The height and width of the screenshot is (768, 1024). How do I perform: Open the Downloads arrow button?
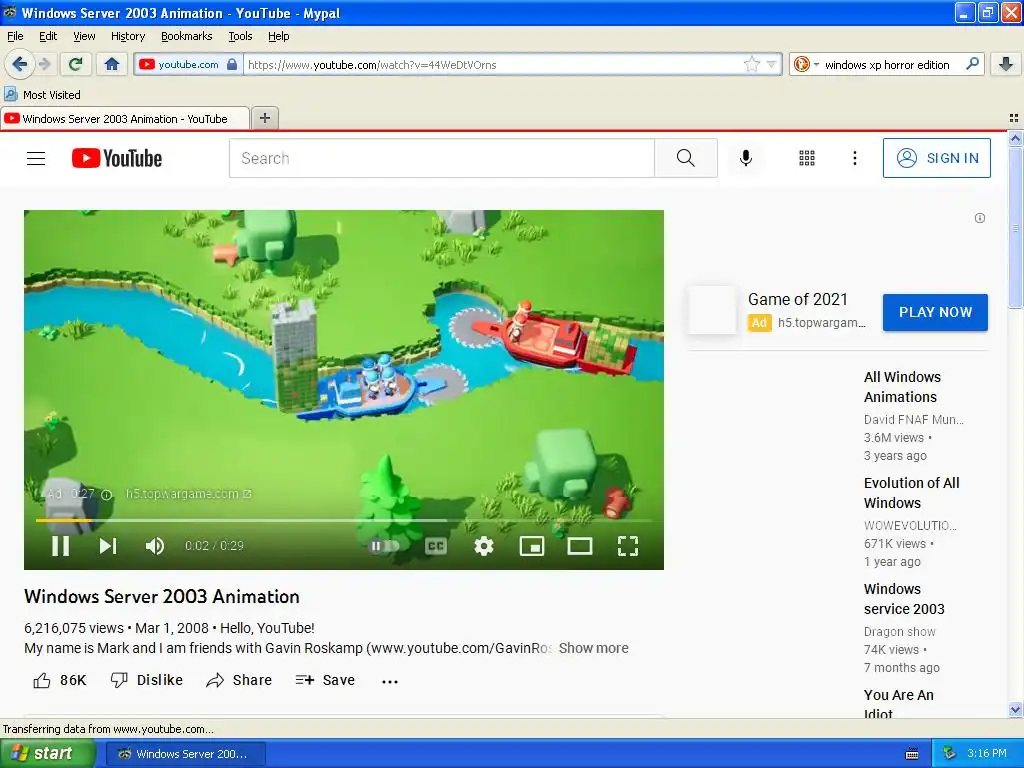[1006, 64]
